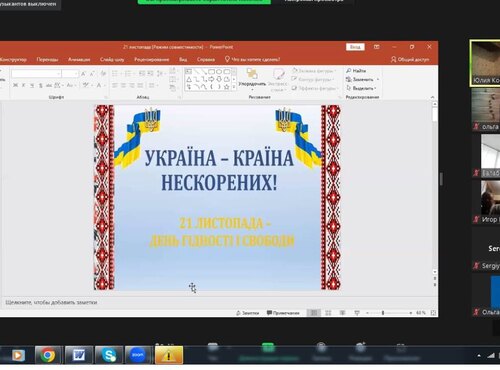Viewport: 500px width, 370px height.
Task: Click the zoom out minus button
Action: point(367,313)
